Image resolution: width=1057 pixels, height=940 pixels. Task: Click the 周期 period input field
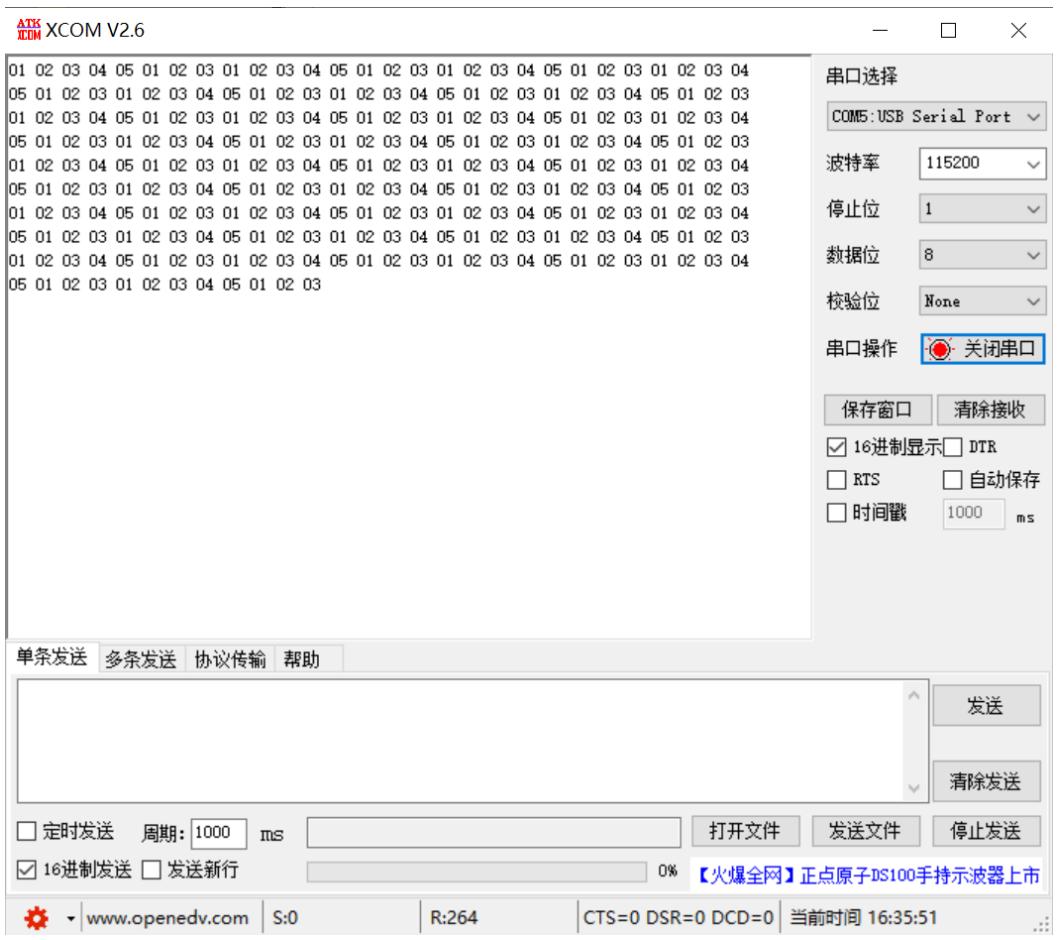[218, 833]
